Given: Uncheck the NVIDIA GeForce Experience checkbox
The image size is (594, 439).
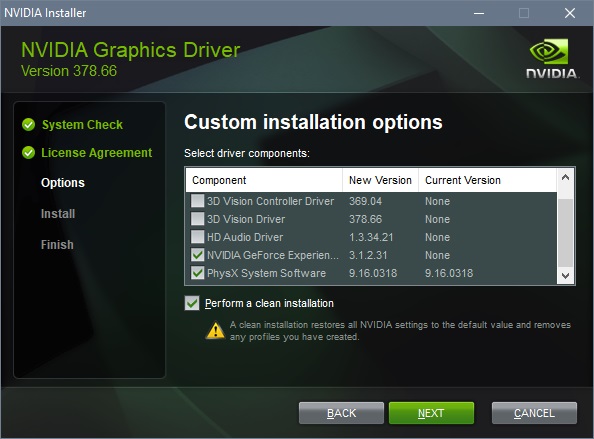Looking at the screenshot, I should (x=197, y=255).
